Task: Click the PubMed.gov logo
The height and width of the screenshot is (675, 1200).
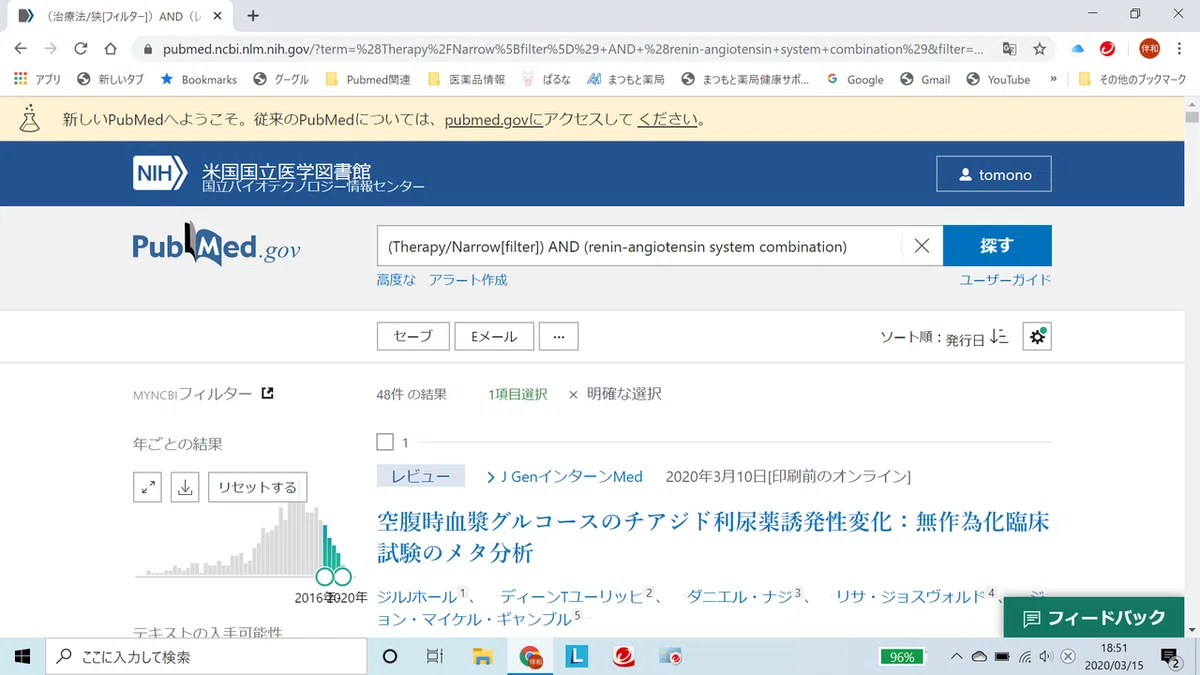Action: 216,246
